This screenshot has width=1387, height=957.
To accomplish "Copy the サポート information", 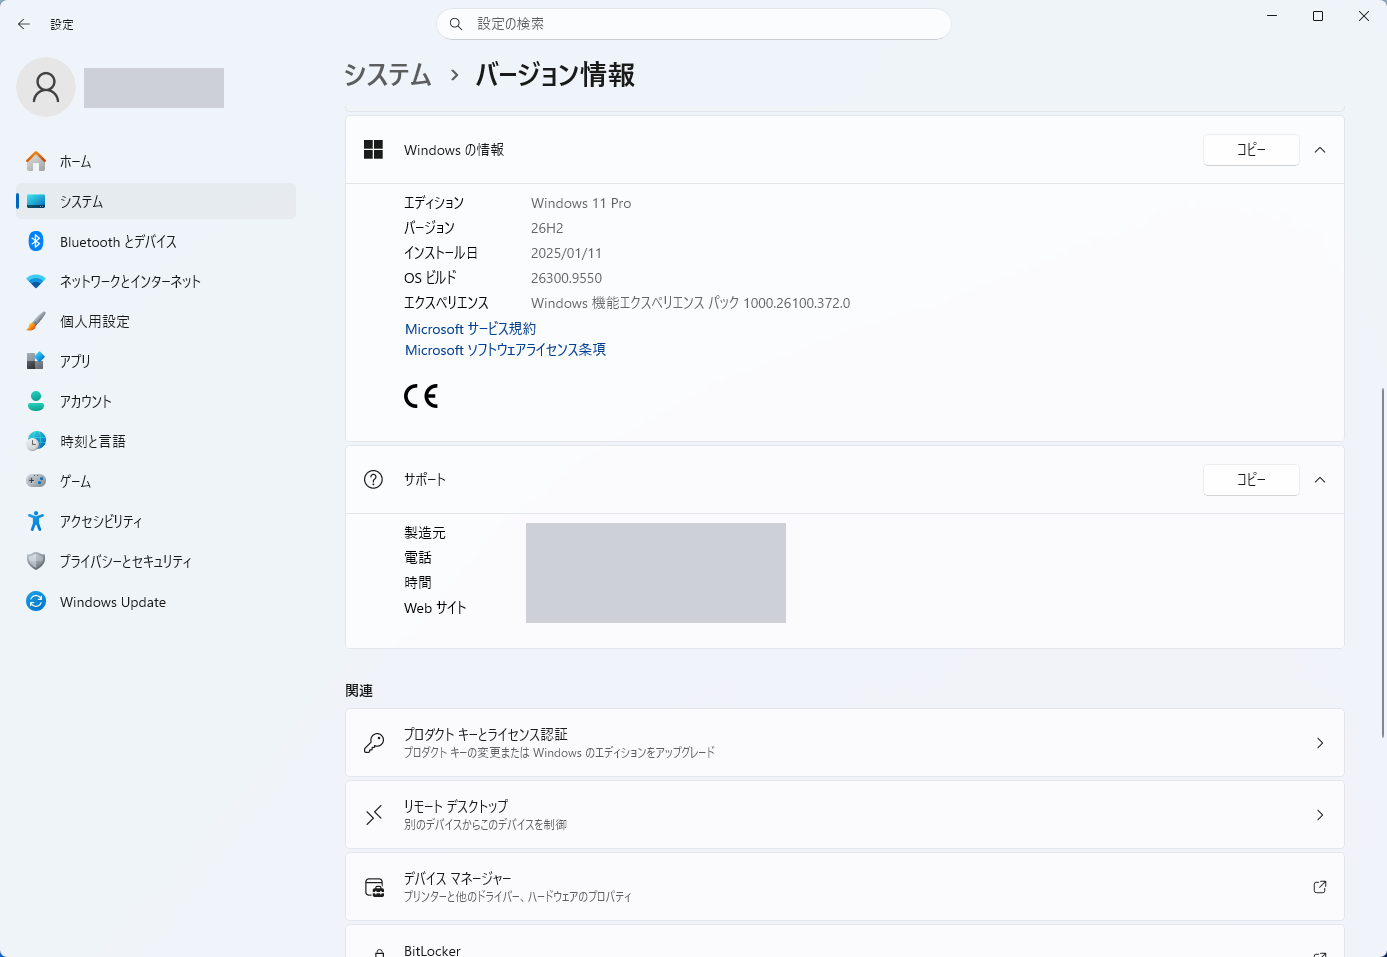I will pos(1251,480).
